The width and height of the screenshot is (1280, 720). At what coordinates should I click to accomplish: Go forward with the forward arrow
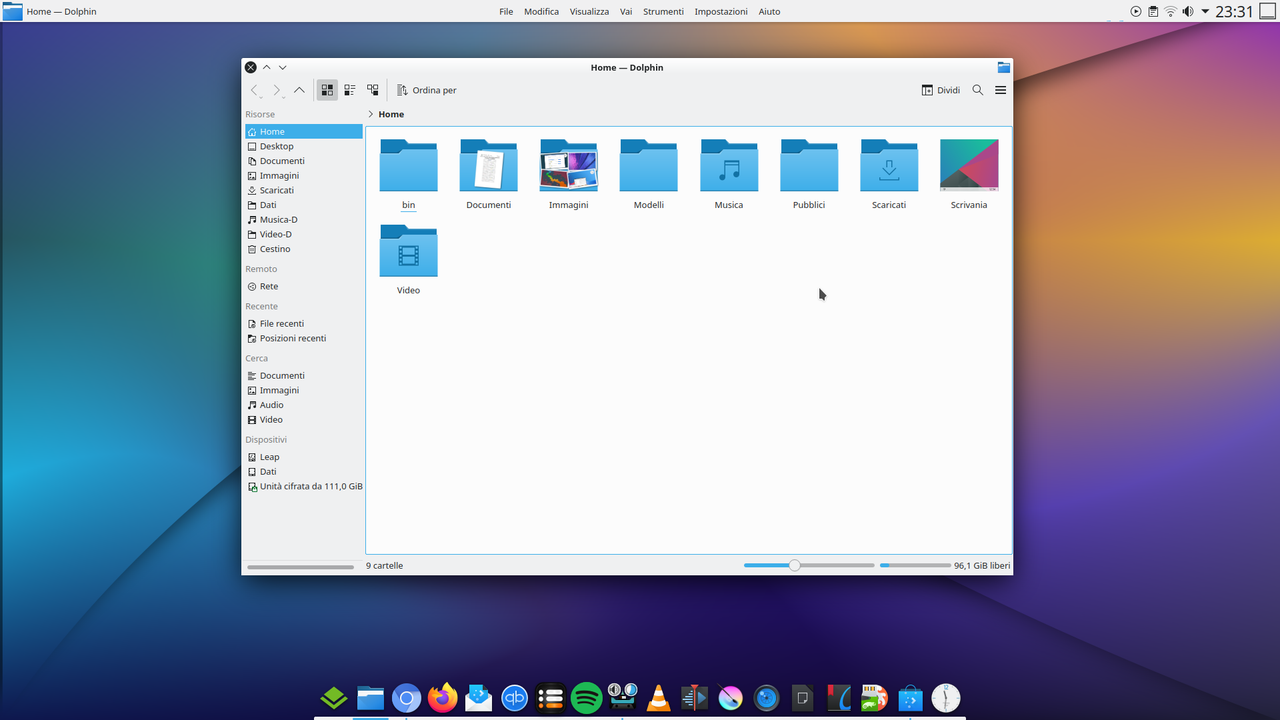(277, 90)
